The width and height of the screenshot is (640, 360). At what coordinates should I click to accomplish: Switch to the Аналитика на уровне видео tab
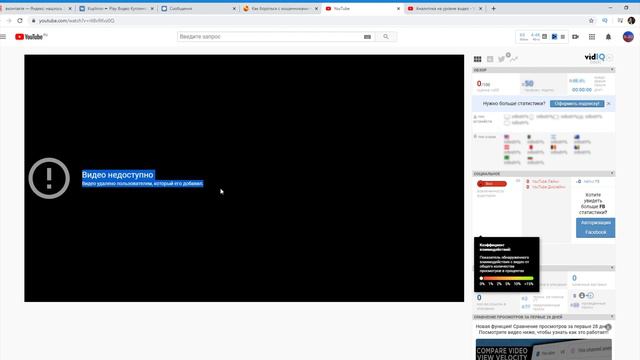445,8
